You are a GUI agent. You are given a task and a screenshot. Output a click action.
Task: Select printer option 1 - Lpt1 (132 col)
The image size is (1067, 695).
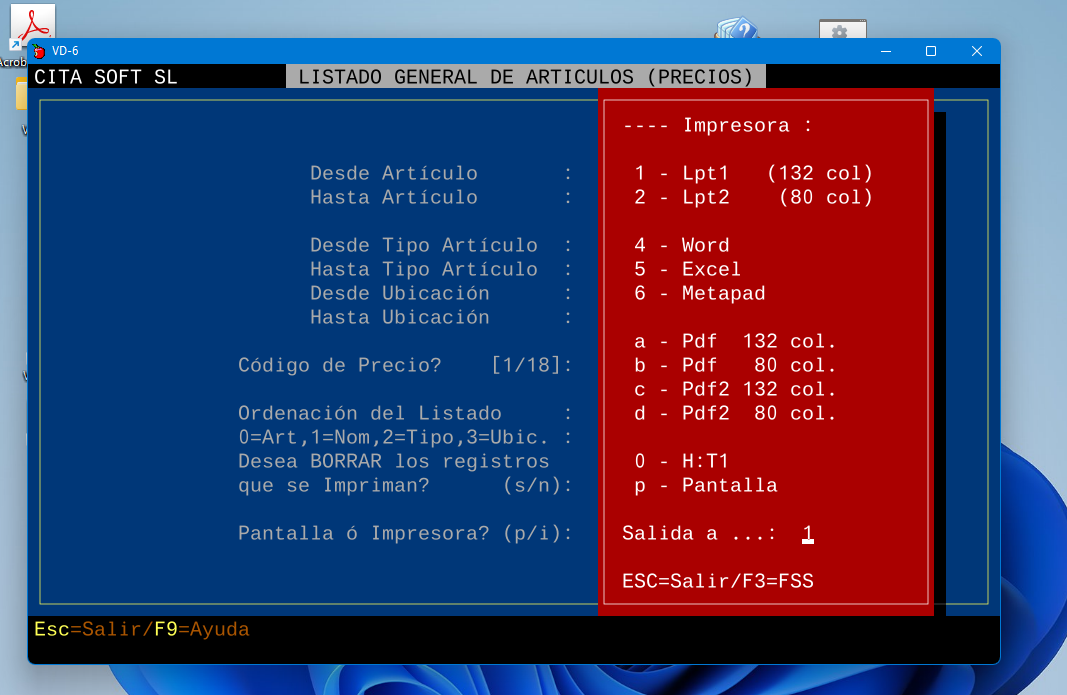click(x=753, y=173)
